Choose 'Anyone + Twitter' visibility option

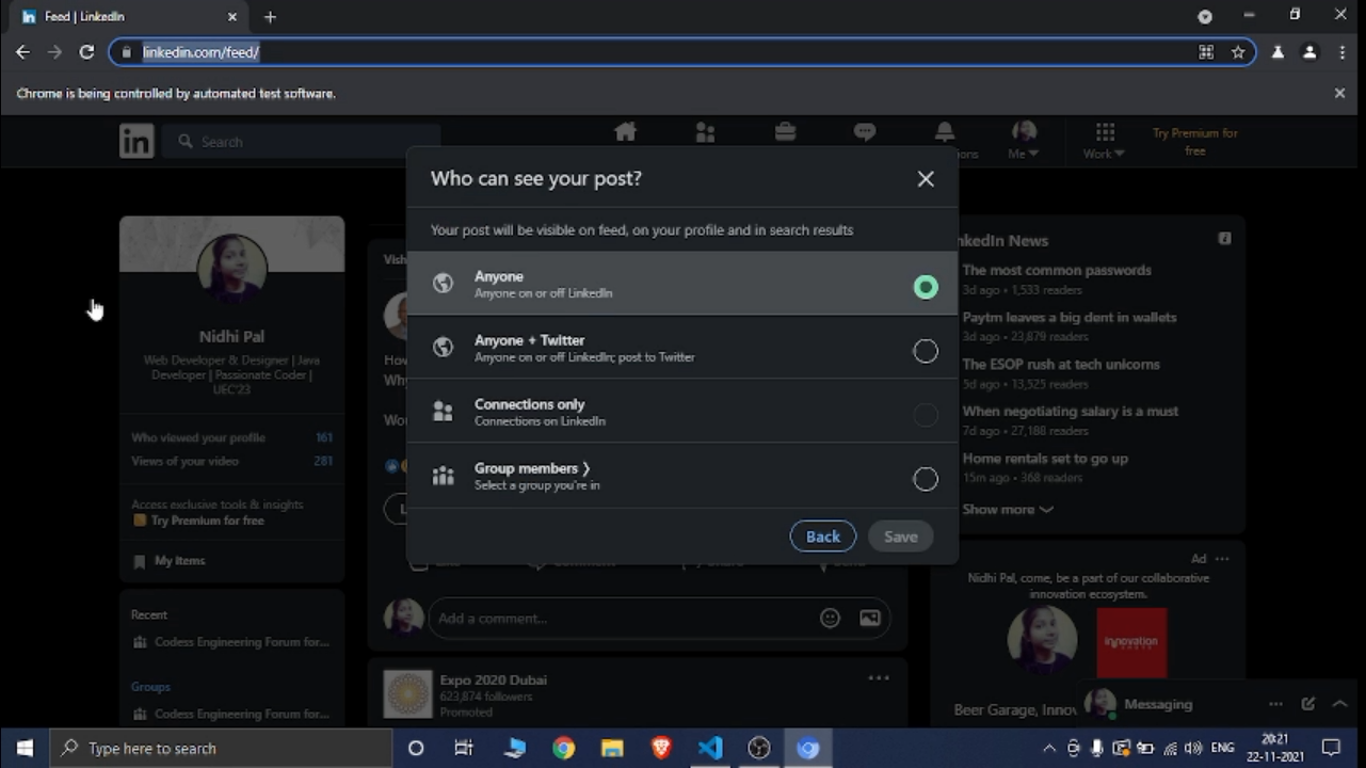925,351
